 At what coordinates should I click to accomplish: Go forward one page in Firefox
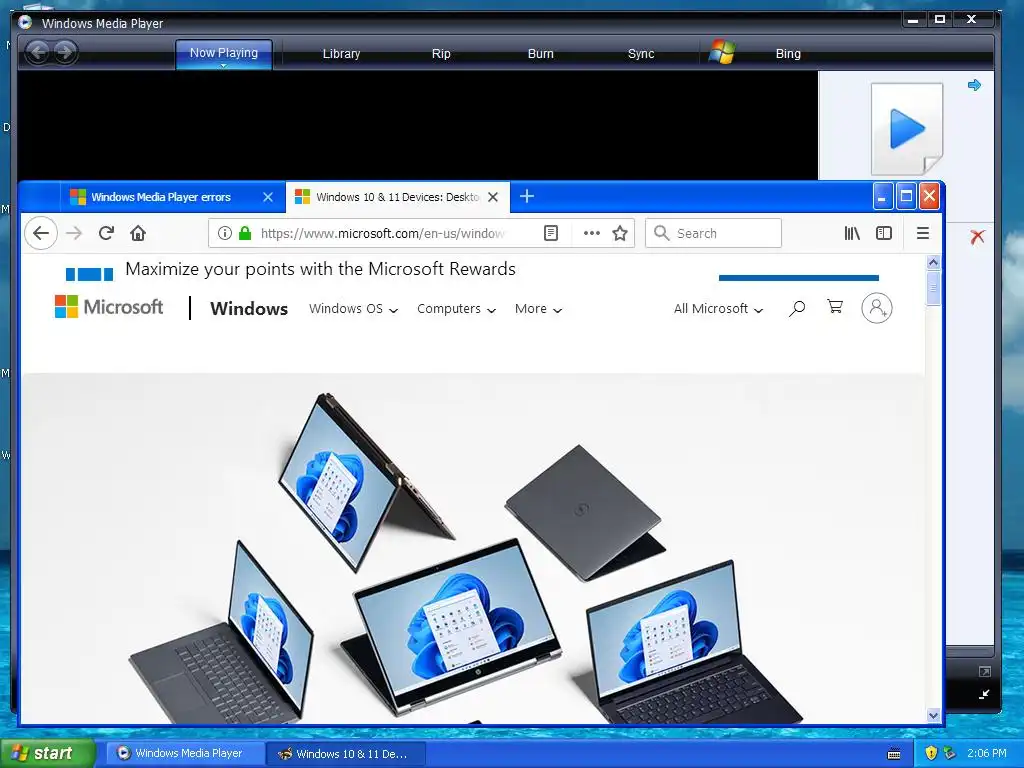click(x=74, y=233)
